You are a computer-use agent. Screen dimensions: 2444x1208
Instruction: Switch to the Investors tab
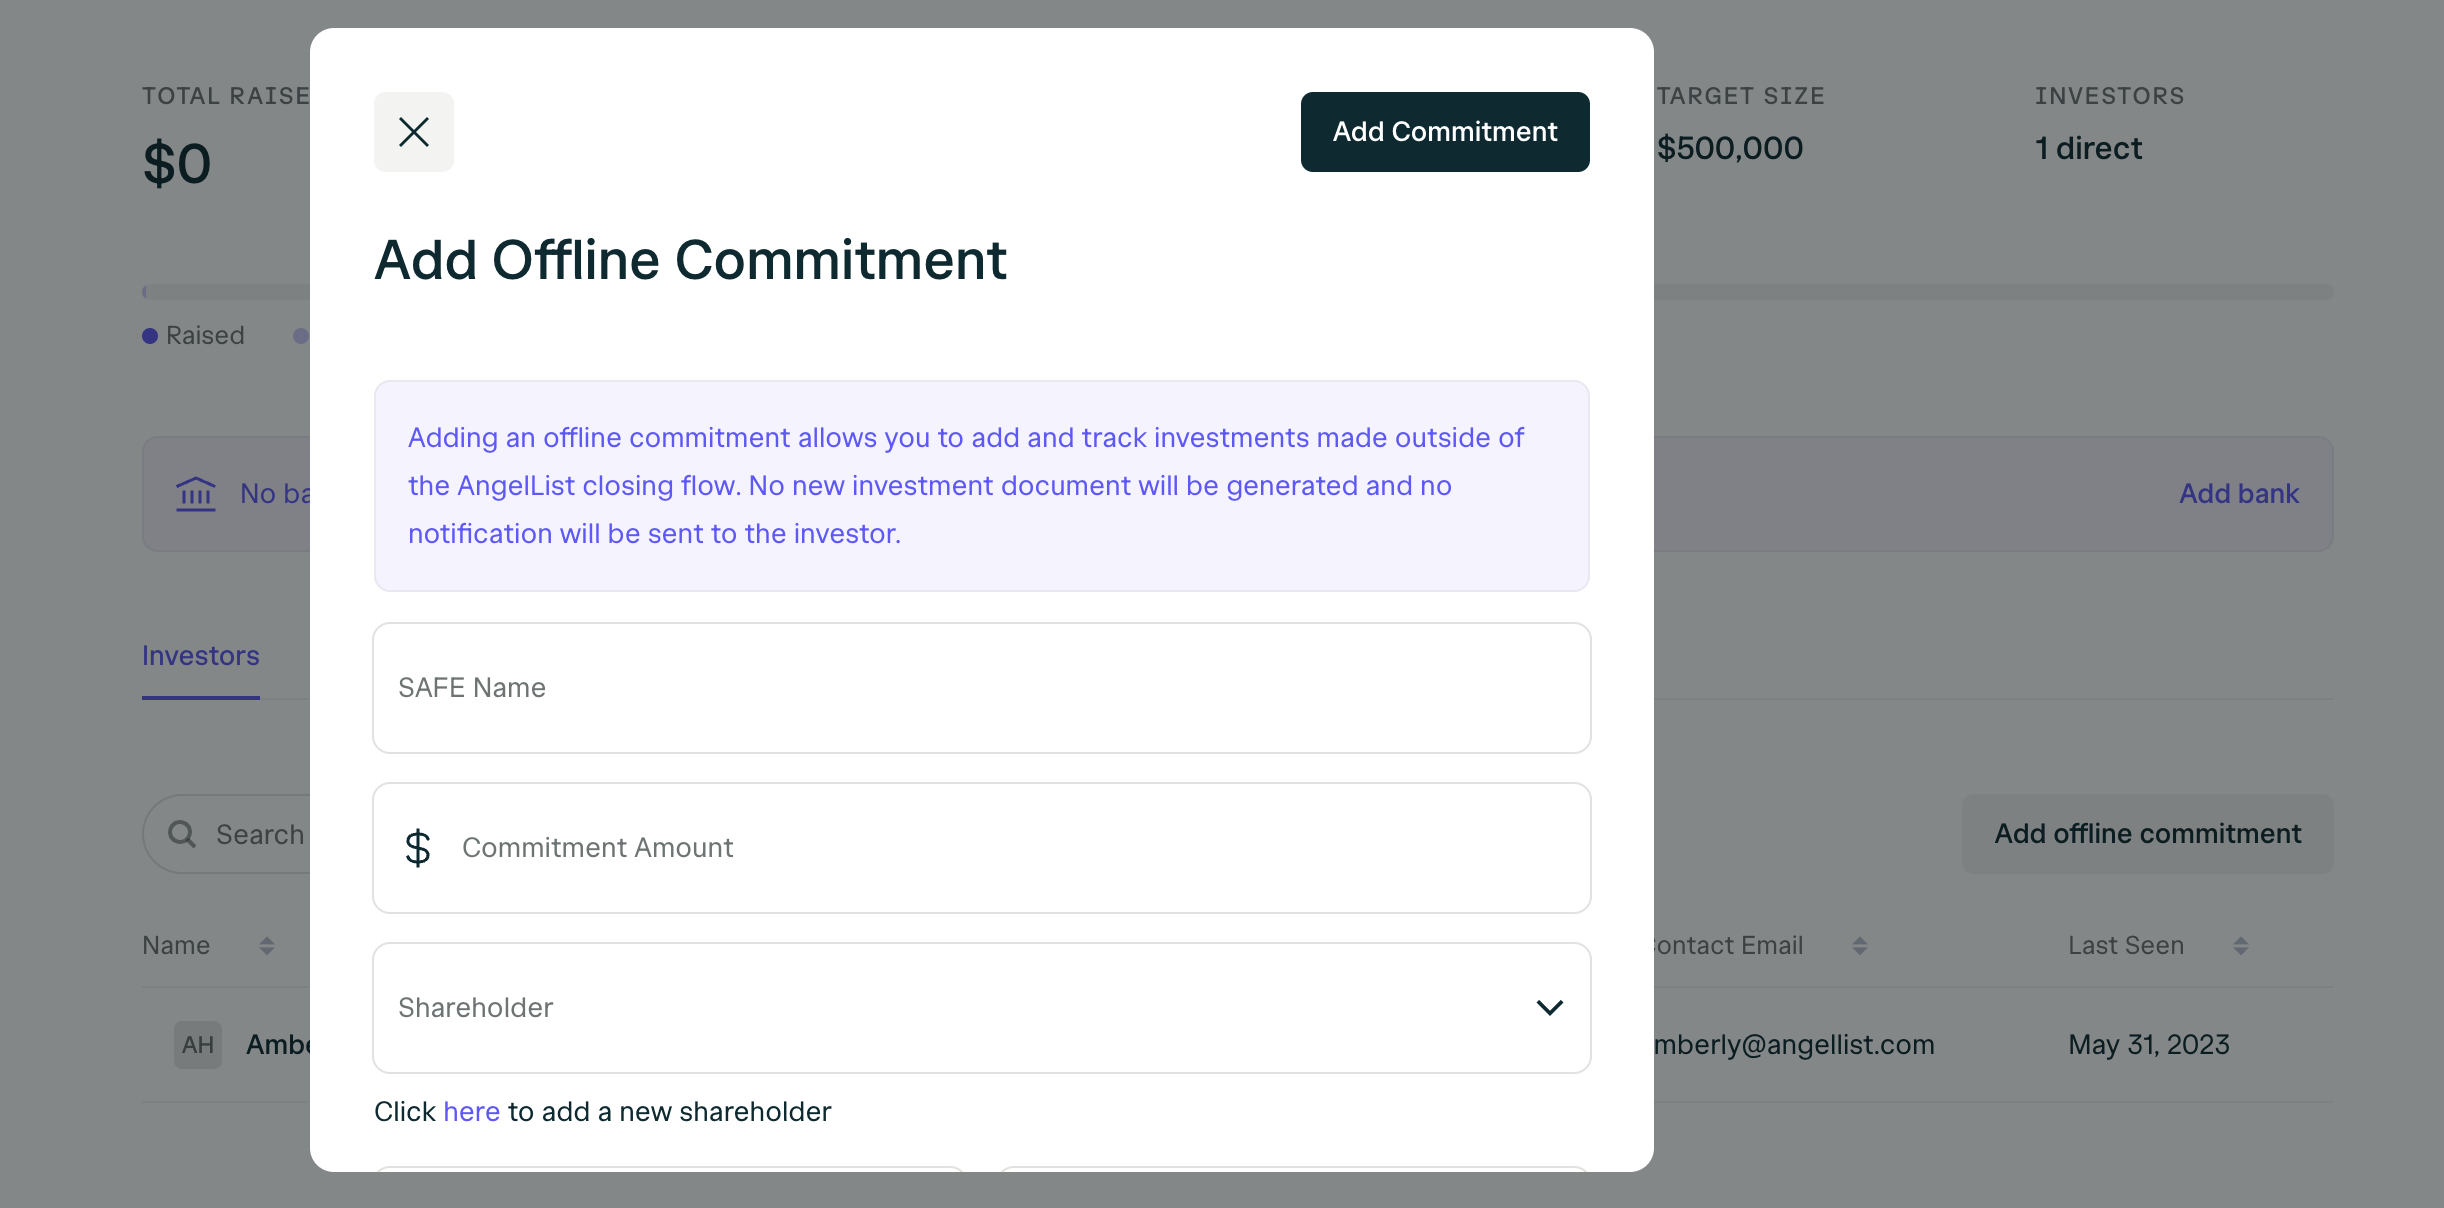pyautogui.click(x=201, y=656)
